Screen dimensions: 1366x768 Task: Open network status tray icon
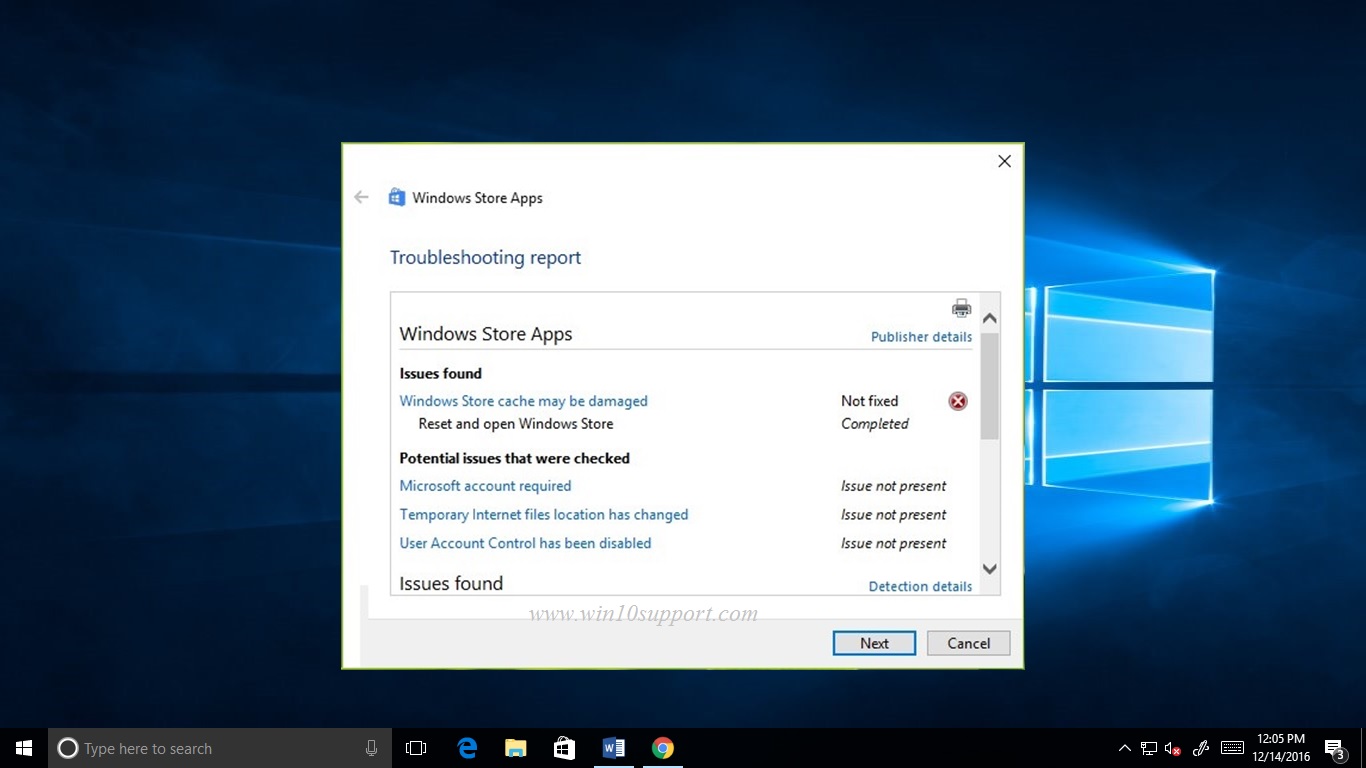pos(1149,748)
